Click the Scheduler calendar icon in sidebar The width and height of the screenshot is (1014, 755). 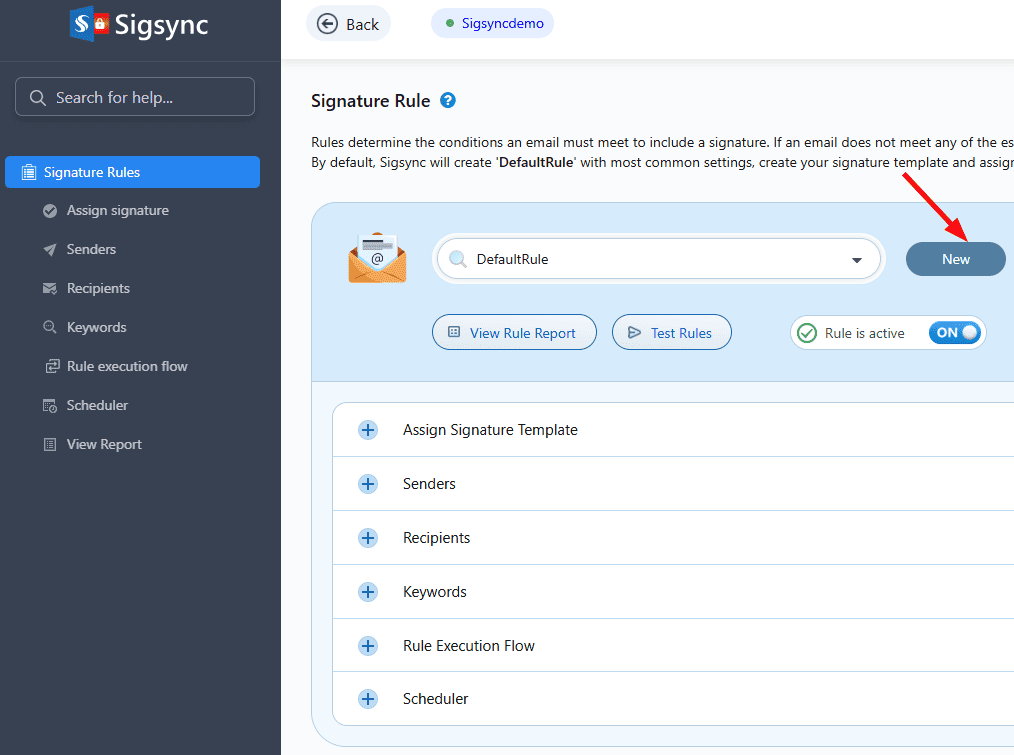tap(50, 406)
